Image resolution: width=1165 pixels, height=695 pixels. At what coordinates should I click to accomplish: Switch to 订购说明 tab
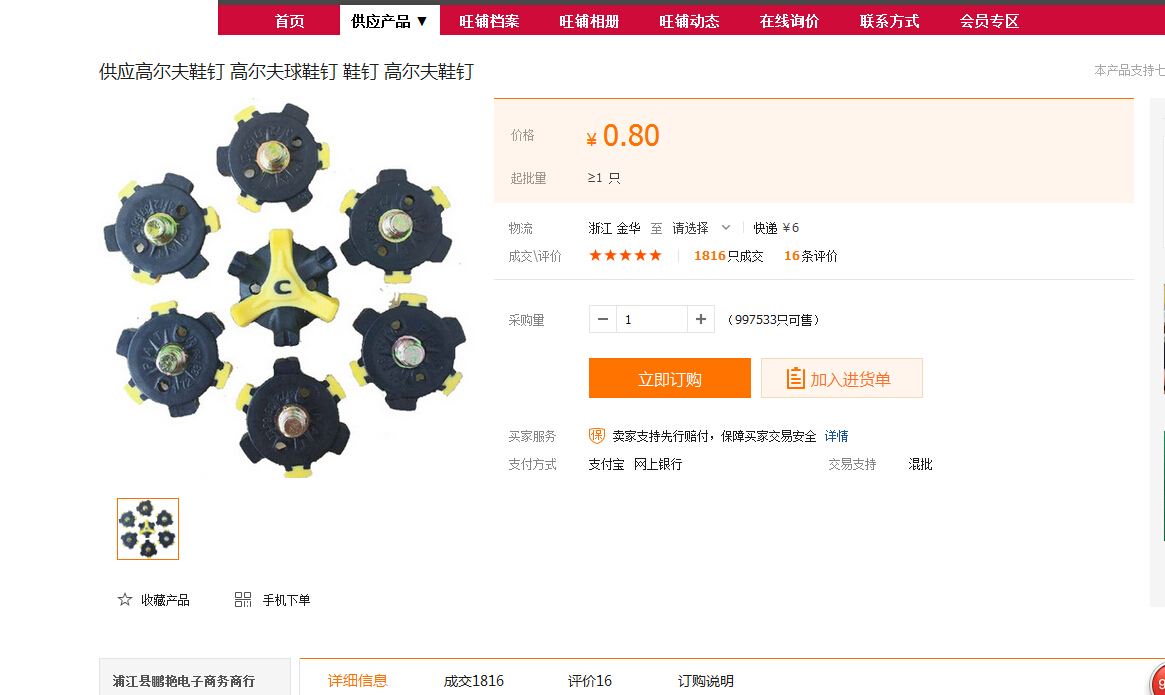click(x=705, y=681)
